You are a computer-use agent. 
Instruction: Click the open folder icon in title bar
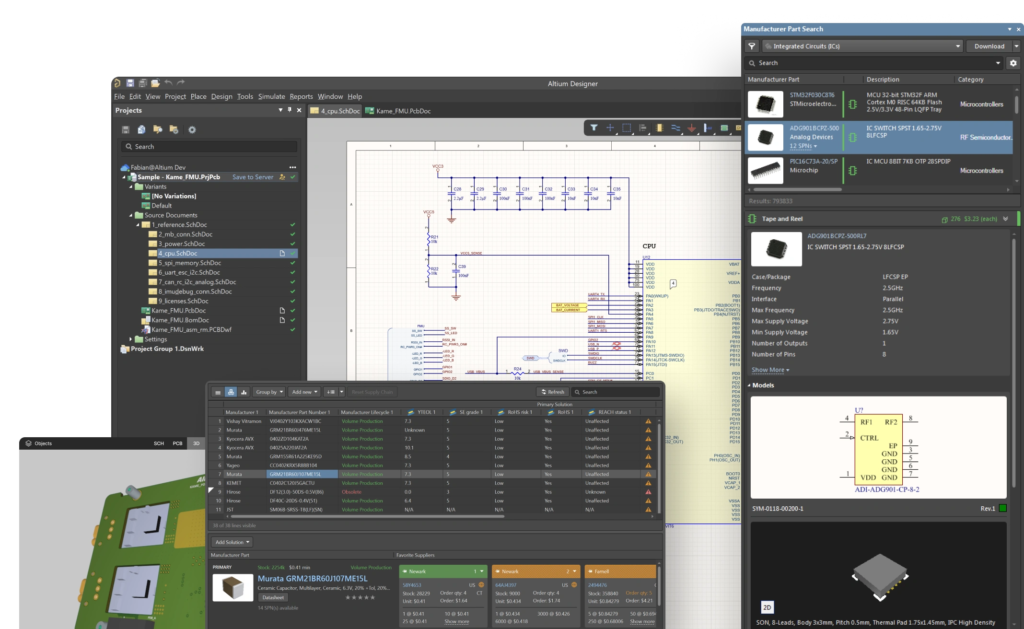[x=155, y=83]
